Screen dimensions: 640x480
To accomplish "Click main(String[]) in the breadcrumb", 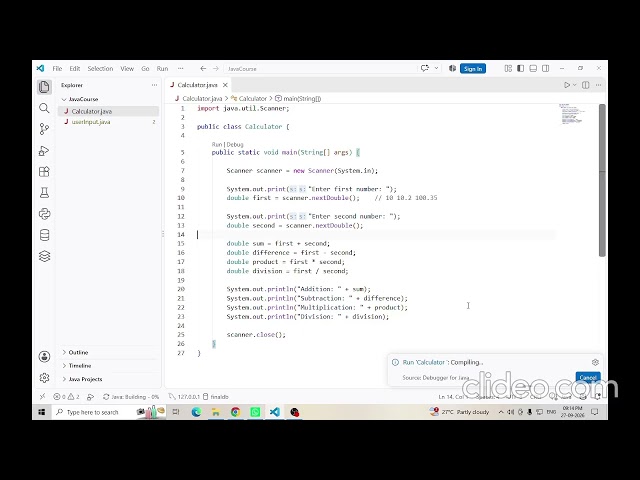I will pyautogui.click(x=302, y=98).
